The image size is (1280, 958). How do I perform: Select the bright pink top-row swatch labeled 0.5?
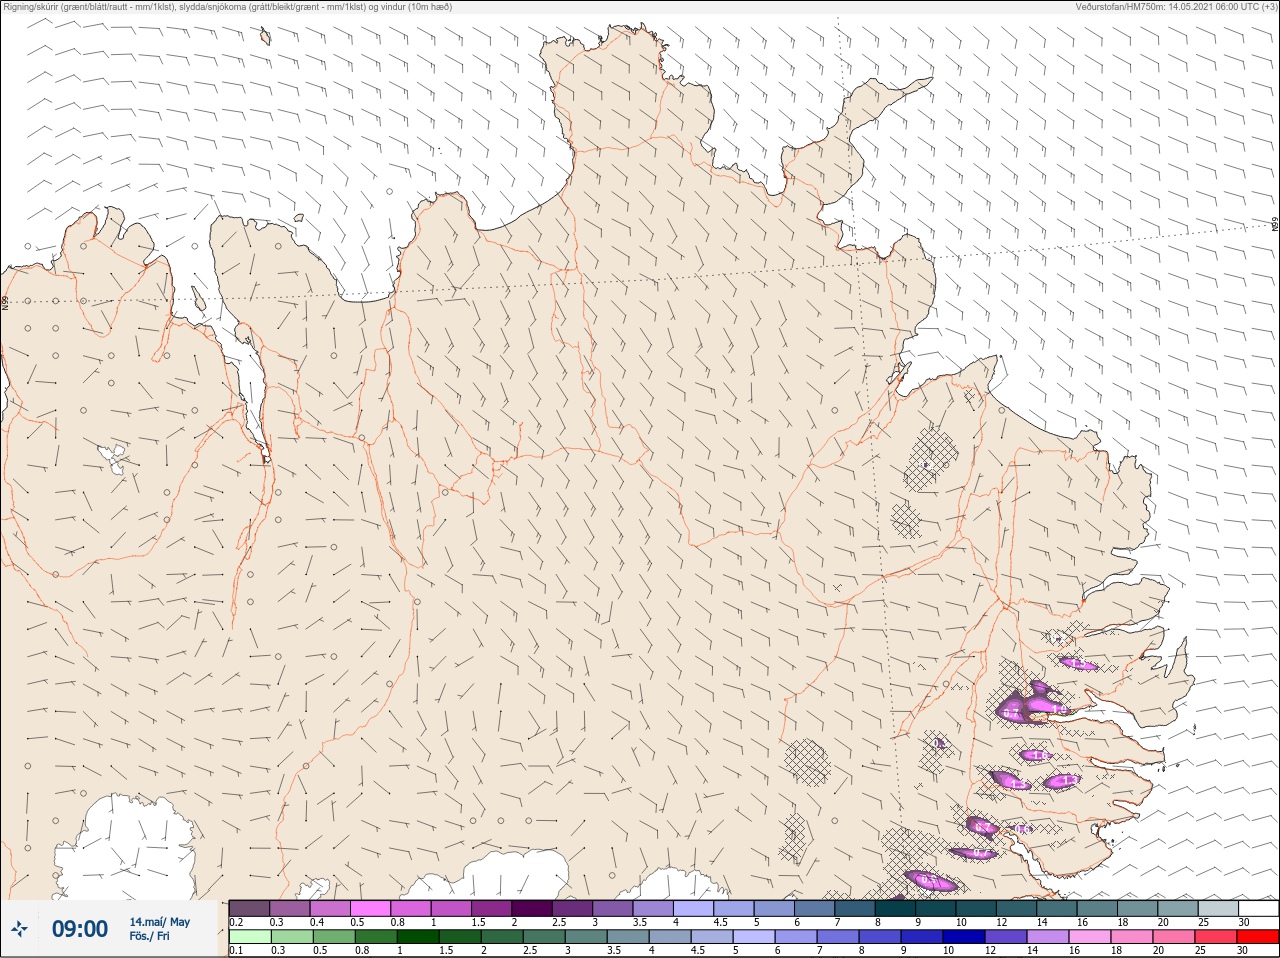tap(370, 908)
